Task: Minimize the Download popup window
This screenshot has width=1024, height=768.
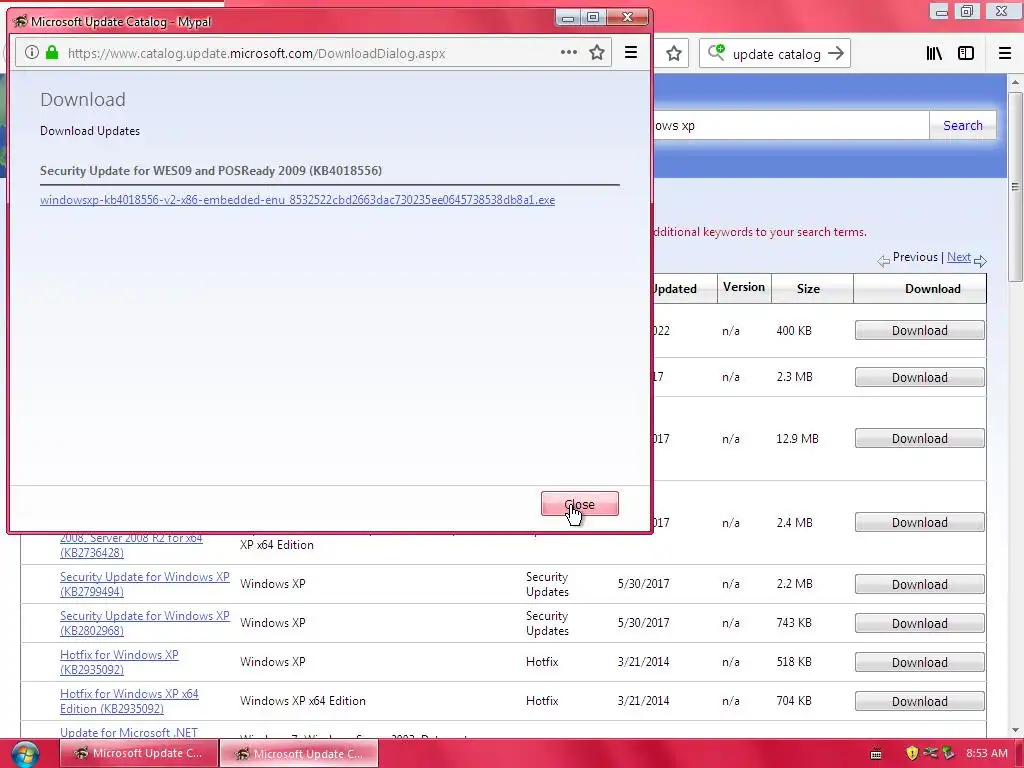Action: pos(568,18)
